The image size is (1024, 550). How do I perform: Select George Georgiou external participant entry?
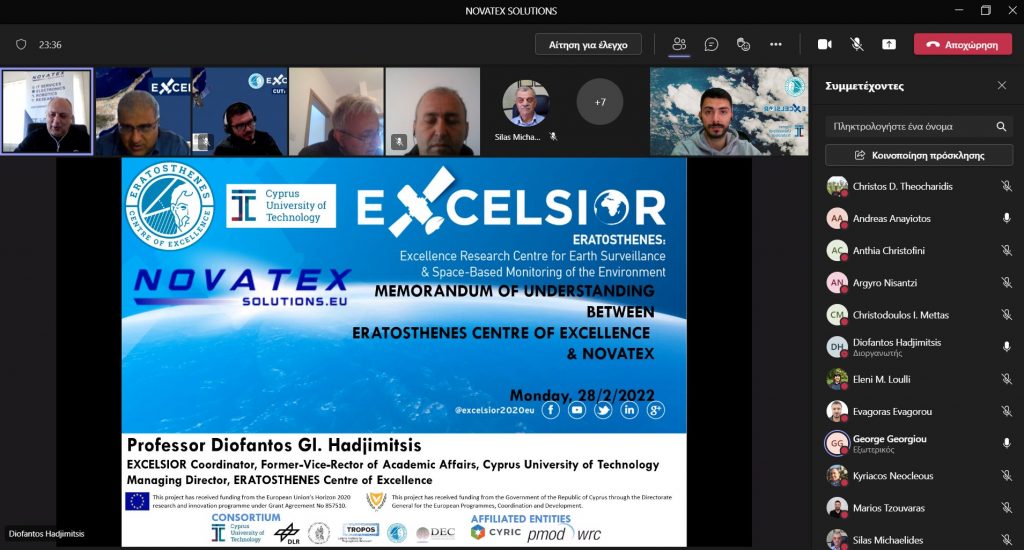[x=919, y=444]
